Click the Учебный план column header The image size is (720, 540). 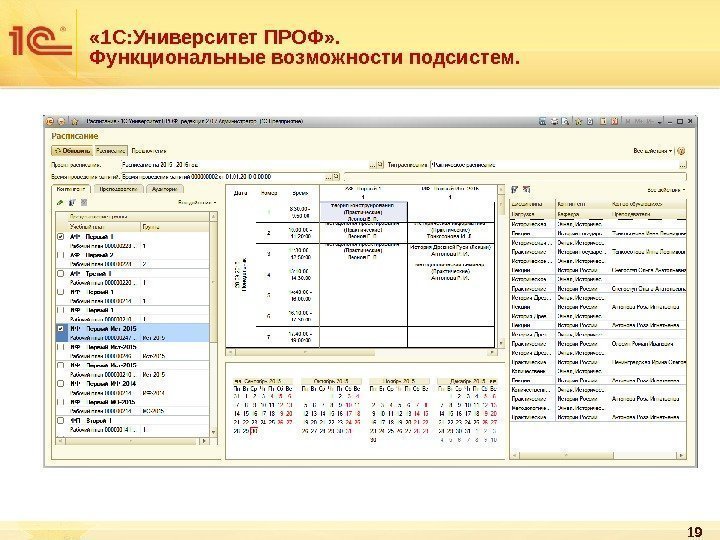(105, 227)
